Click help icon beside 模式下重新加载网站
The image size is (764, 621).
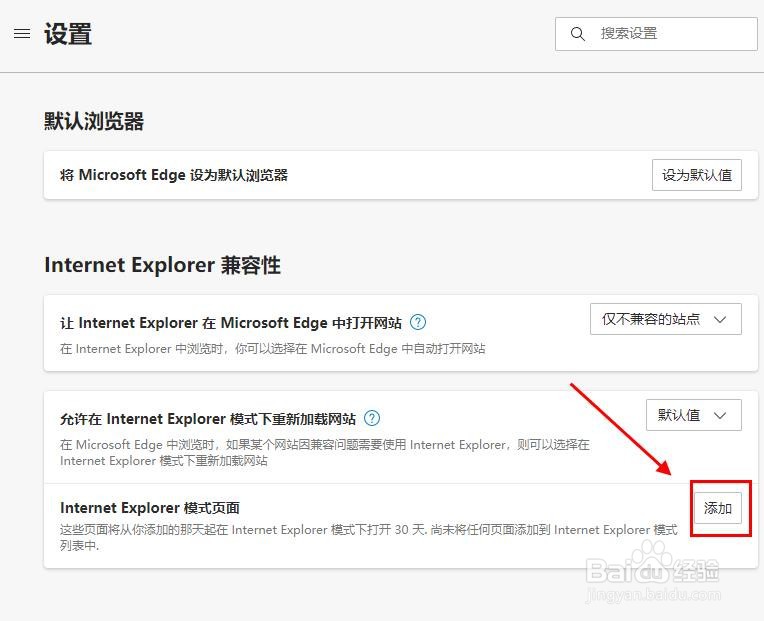pyautogui.click(x=372, y=418)
